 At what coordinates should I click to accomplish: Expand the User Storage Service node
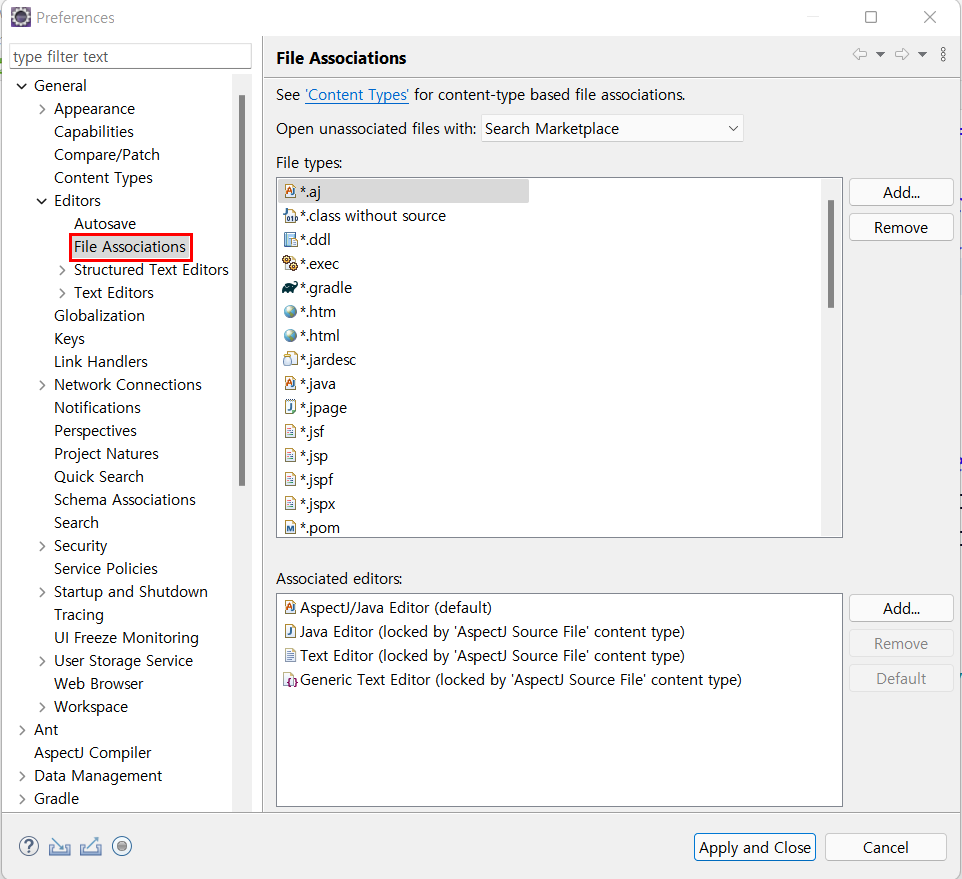coord(42,661)
